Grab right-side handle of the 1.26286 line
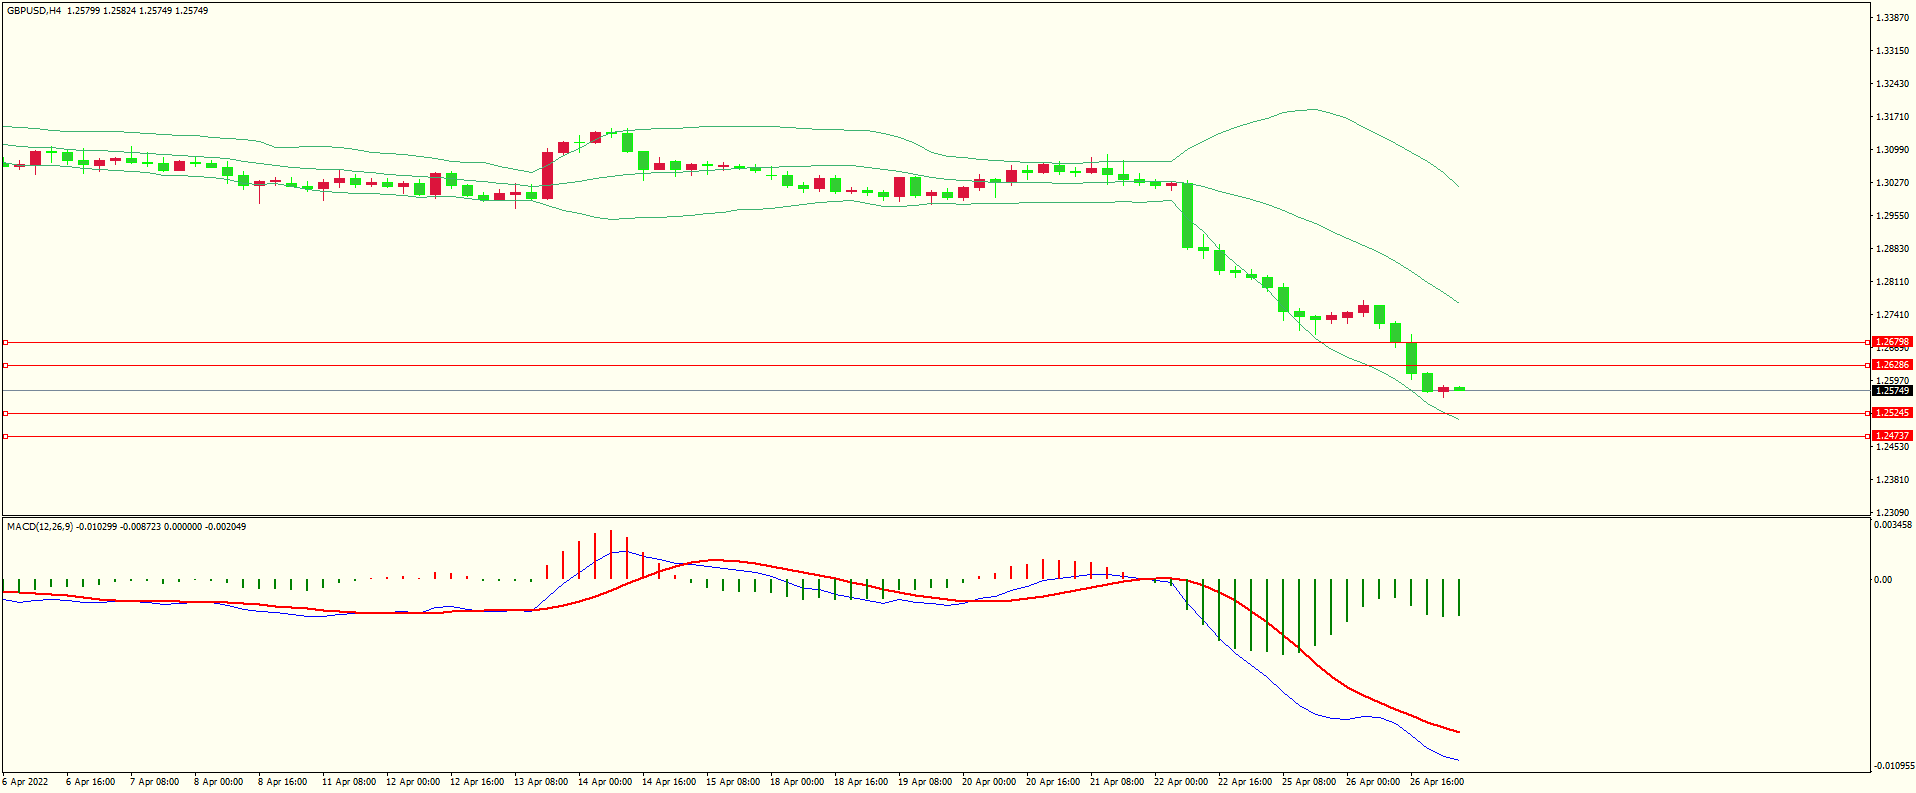1916x793 pixels. click(x=1869, y=365)
